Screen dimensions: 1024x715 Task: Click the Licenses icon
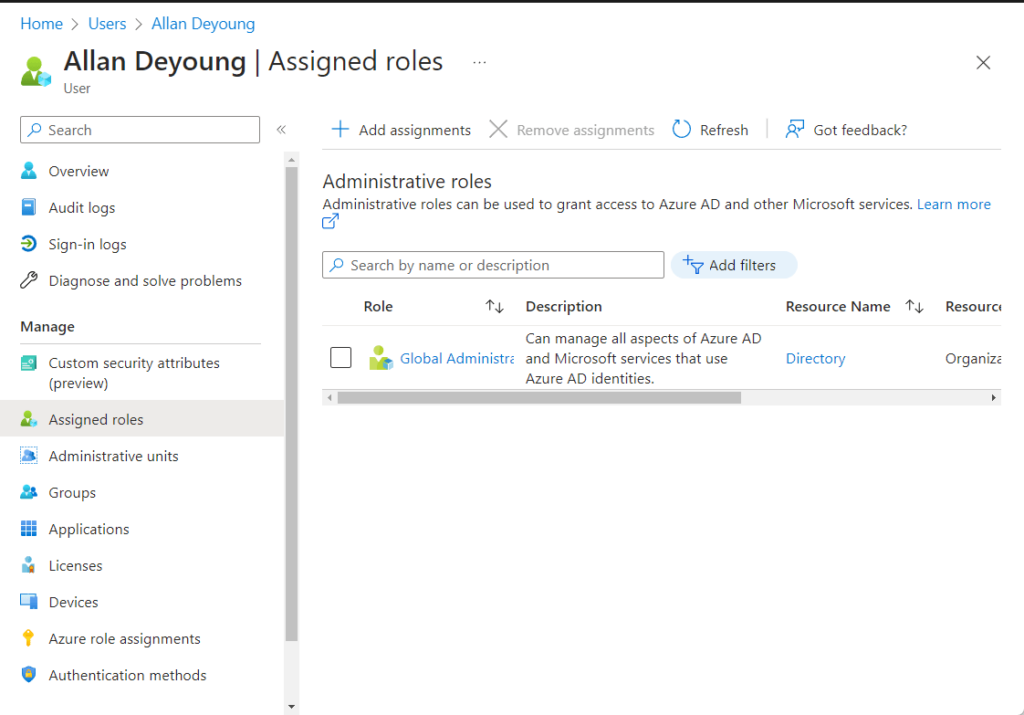point(29,565)
